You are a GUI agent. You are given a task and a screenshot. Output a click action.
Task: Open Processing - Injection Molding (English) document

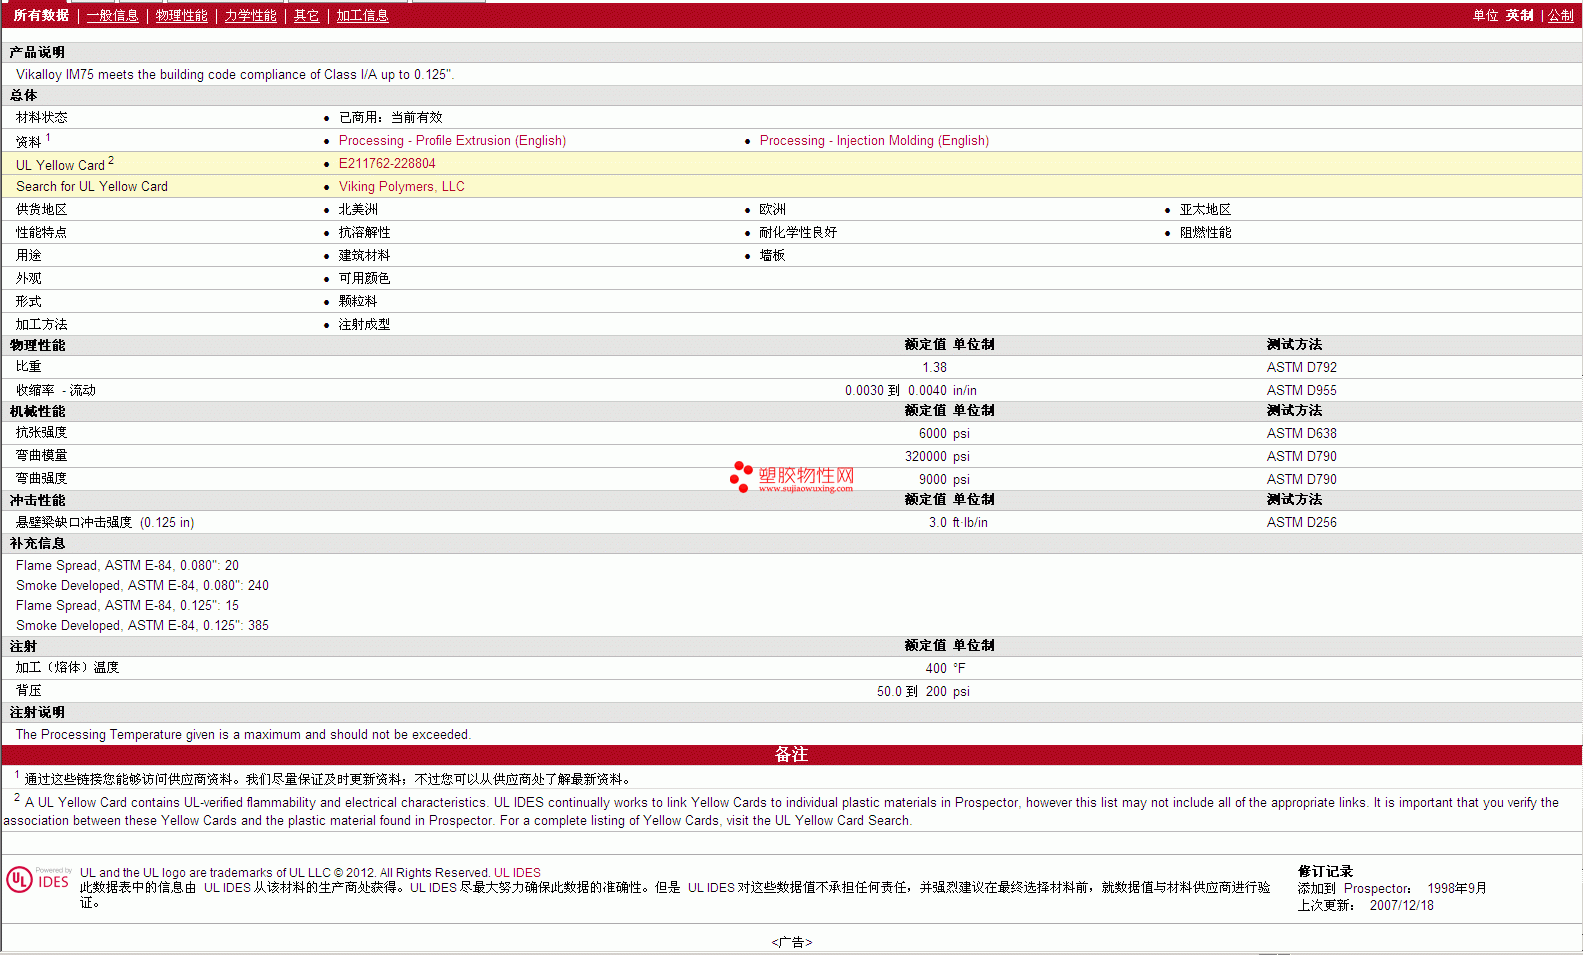tap(874, 141)
